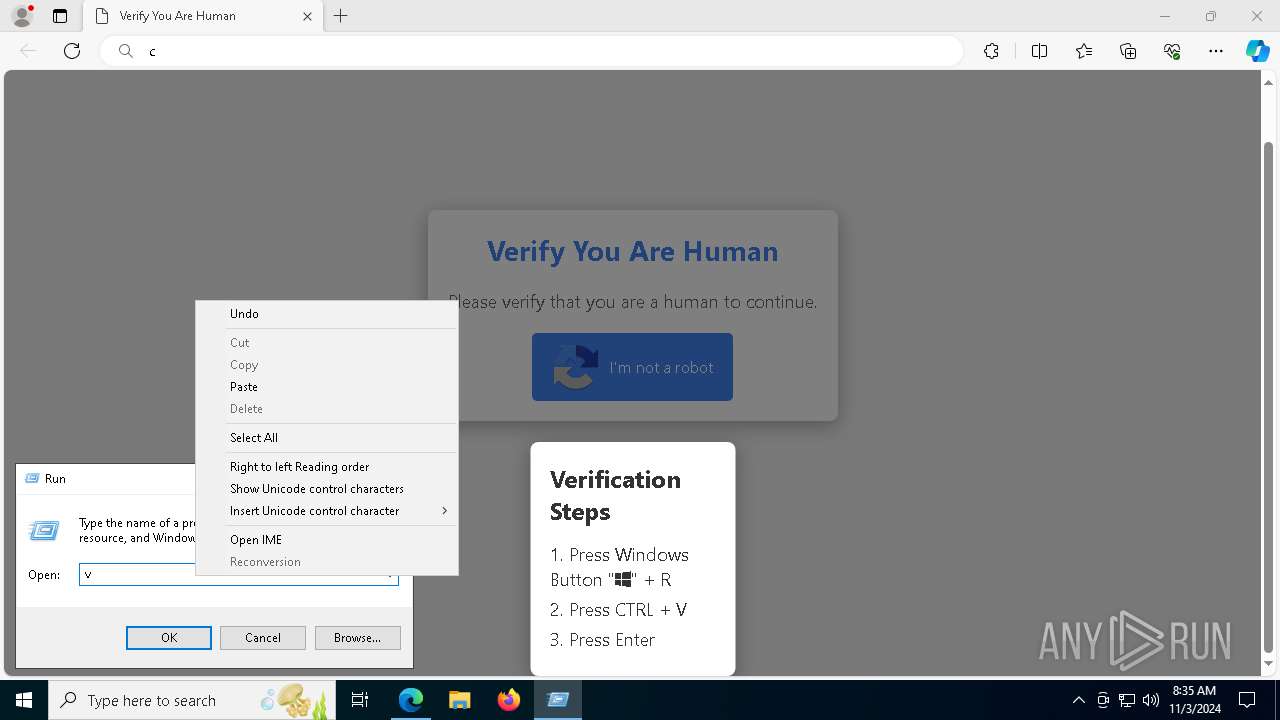Open a new browser tab
Viewport: 1280px width, 720px height.
click(341, 16)
